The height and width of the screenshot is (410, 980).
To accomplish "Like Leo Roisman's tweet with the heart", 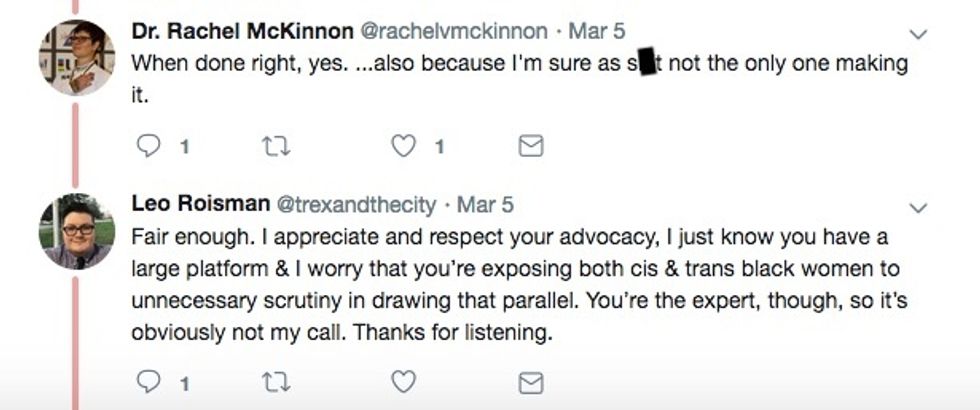I will click(x=403, y=382).
